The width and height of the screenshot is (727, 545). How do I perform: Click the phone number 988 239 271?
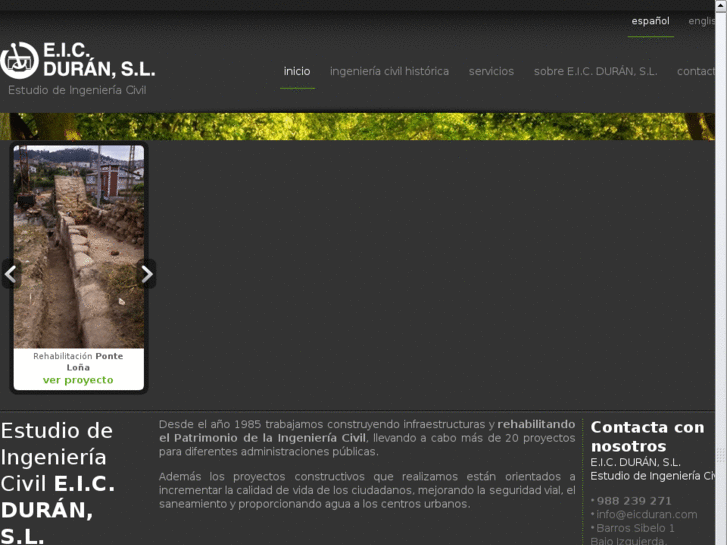[634, 501]
